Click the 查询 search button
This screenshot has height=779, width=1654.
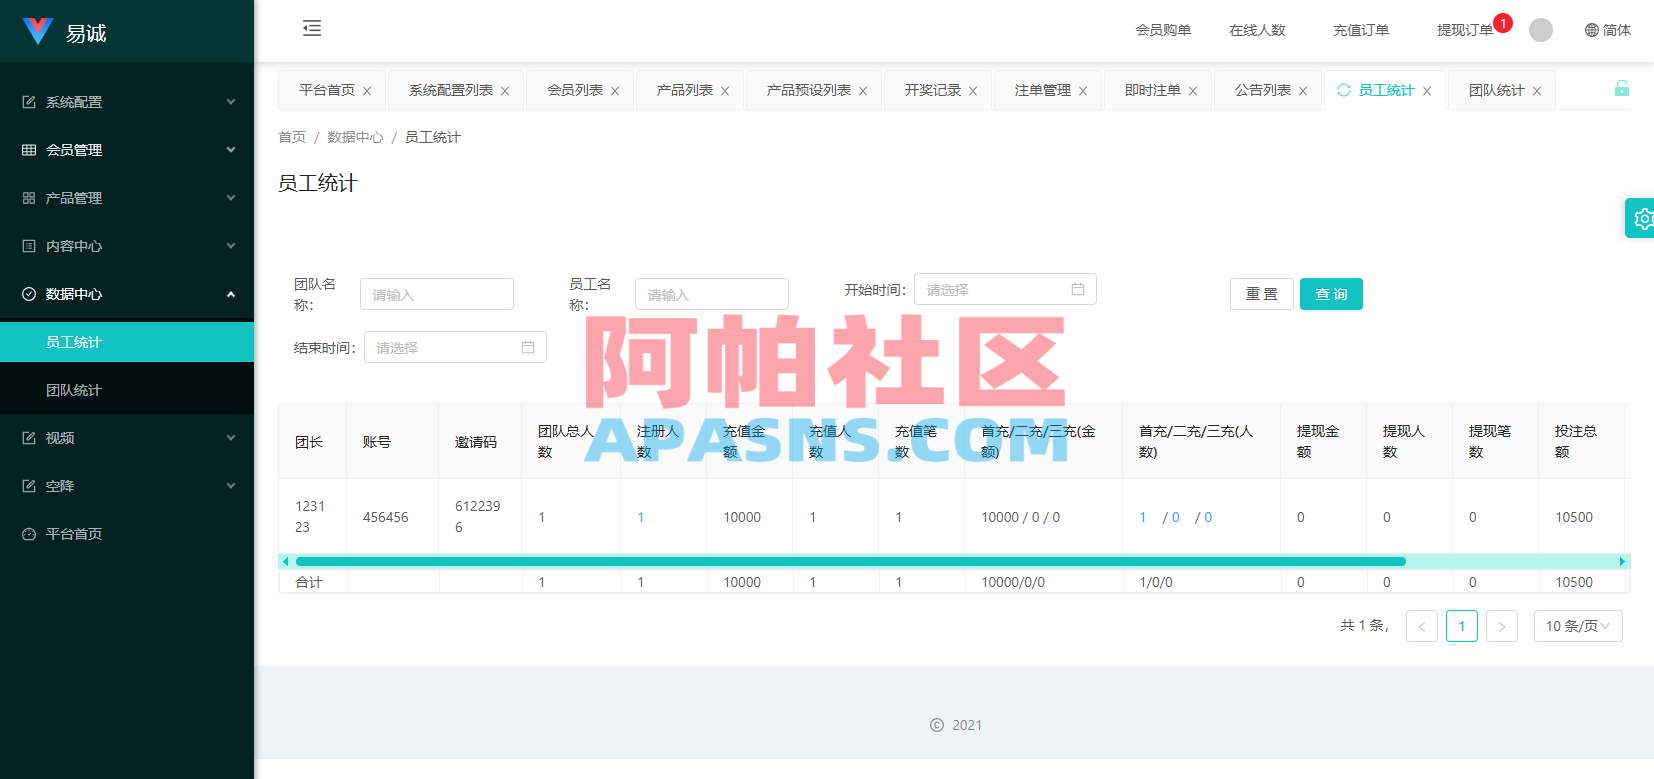pos(1331,294)
